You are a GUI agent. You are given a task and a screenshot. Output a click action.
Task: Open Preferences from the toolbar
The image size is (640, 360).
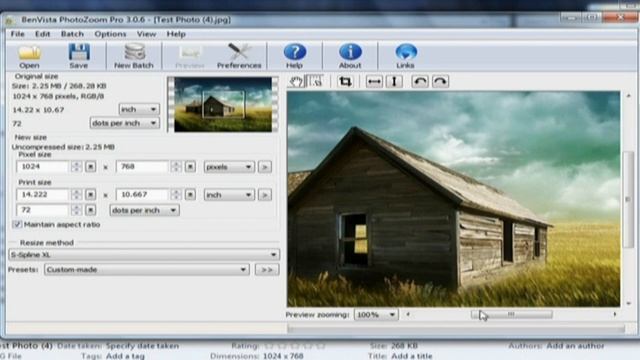click(239, 56)
